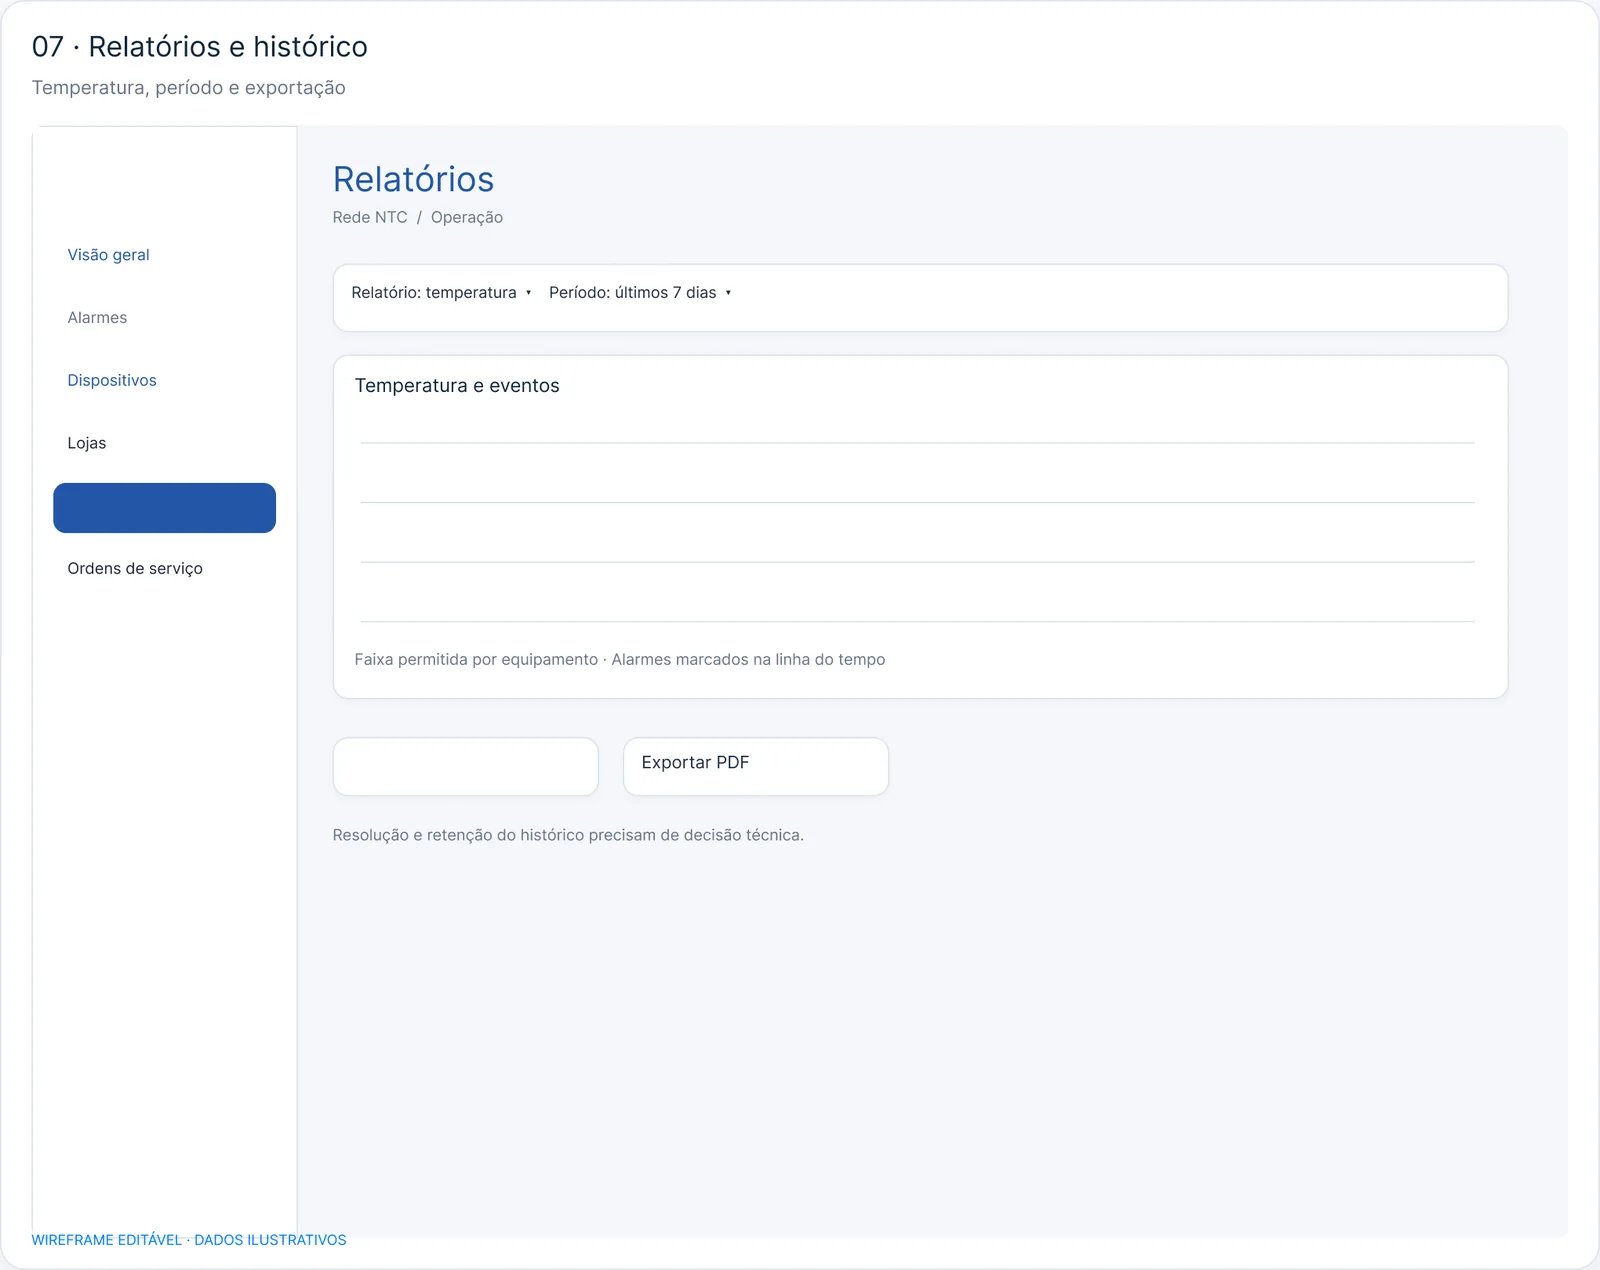Screen dimensions: 1600x1270
Task: Click the blank button beside Exportar PDF
Action: 466,767
